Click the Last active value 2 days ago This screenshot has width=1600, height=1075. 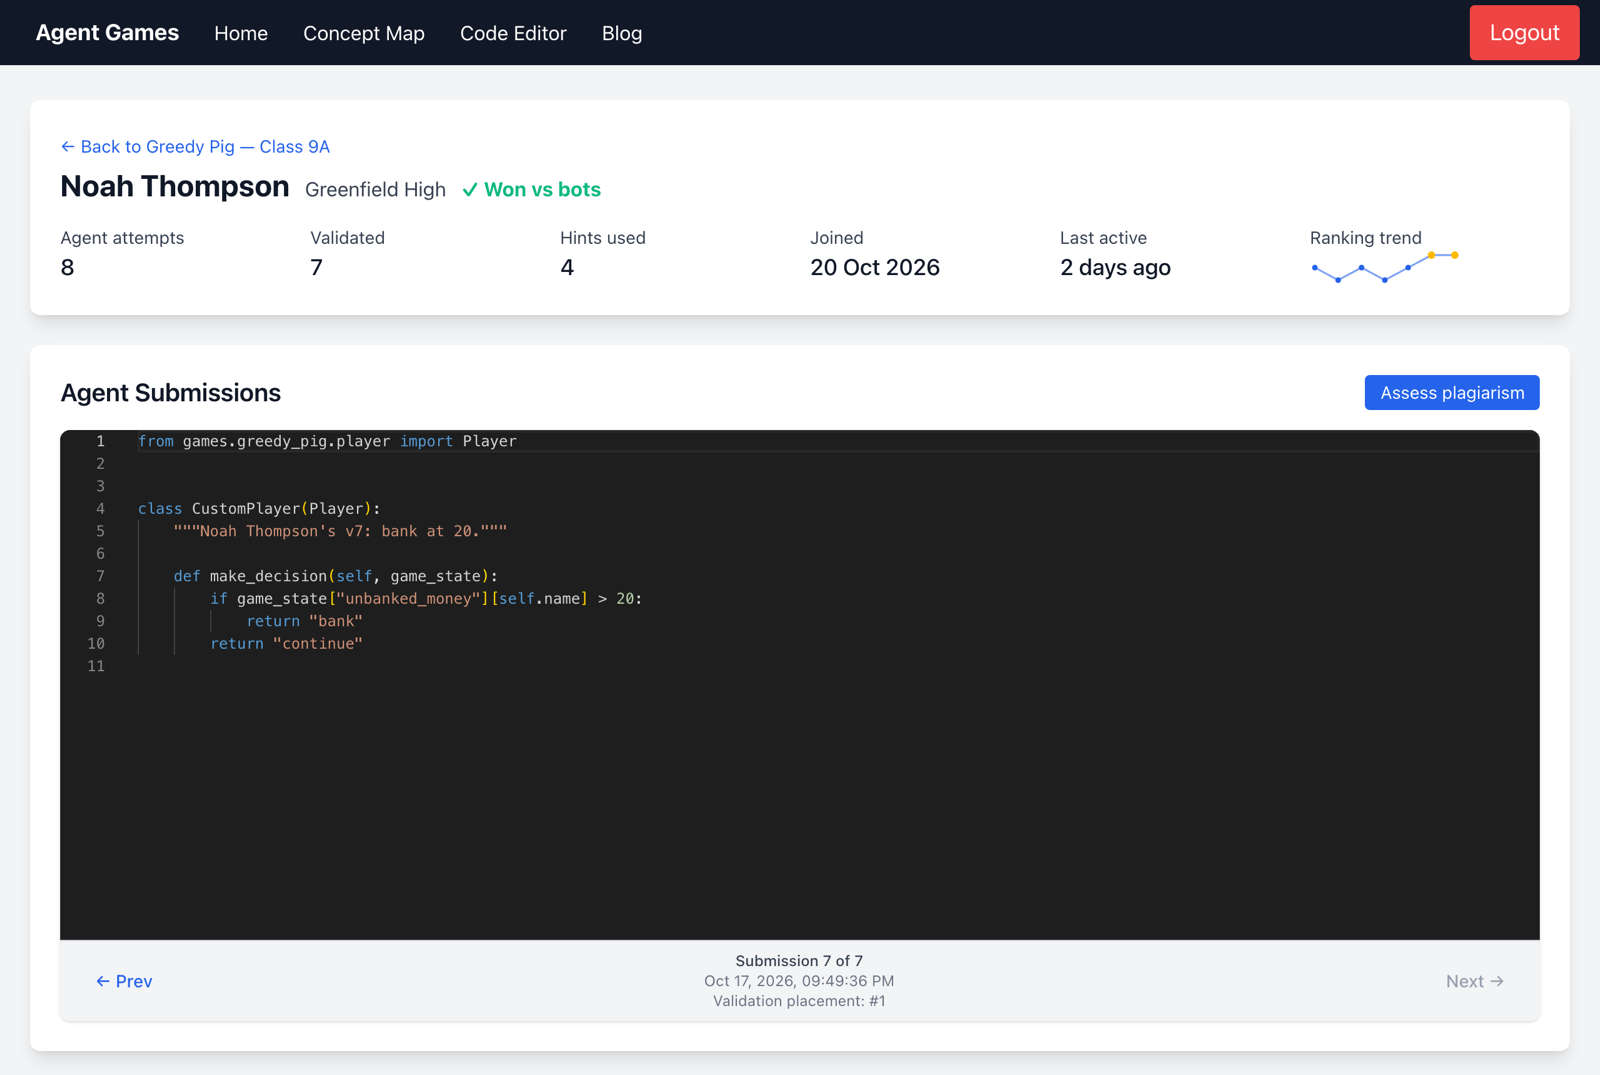point(1115,268)
